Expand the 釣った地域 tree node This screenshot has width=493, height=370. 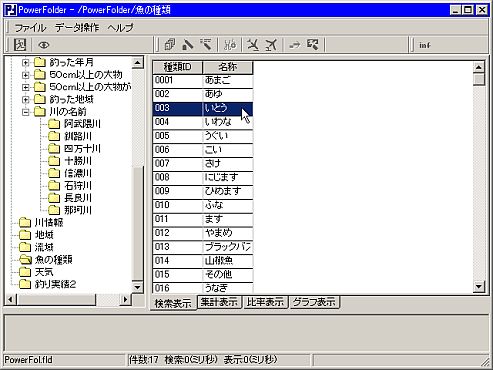click(x=25, y=99)
